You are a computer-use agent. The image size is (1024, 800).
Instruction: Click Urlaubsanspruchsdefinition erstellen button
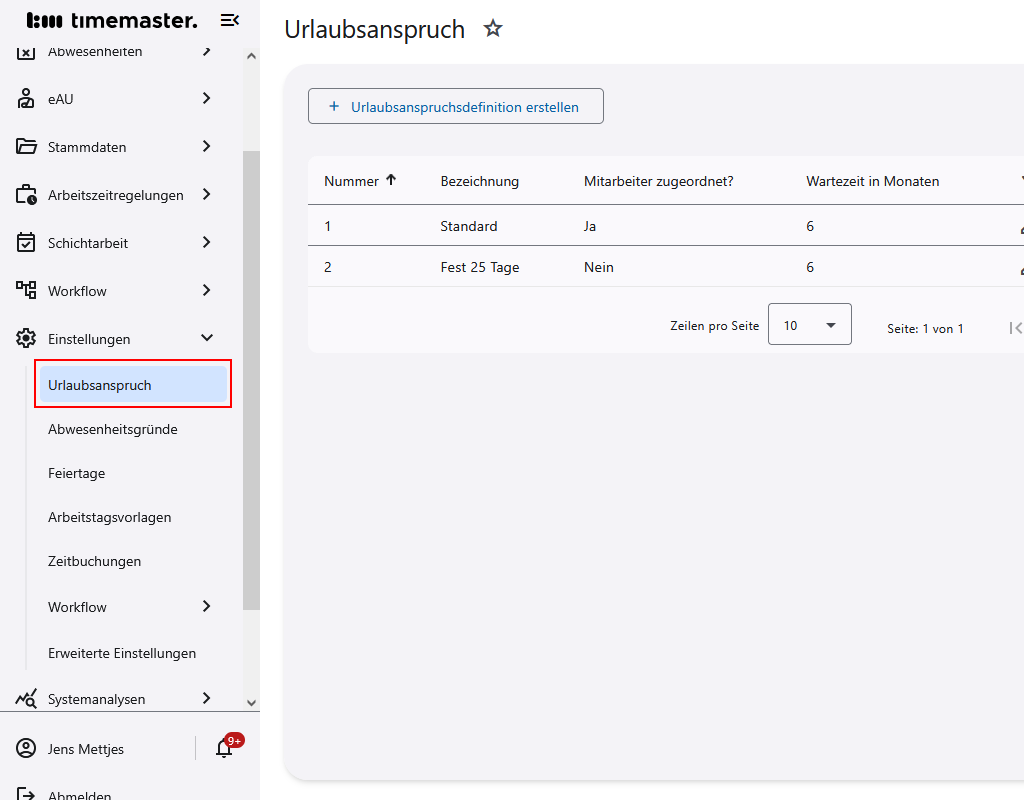point(455,107)
